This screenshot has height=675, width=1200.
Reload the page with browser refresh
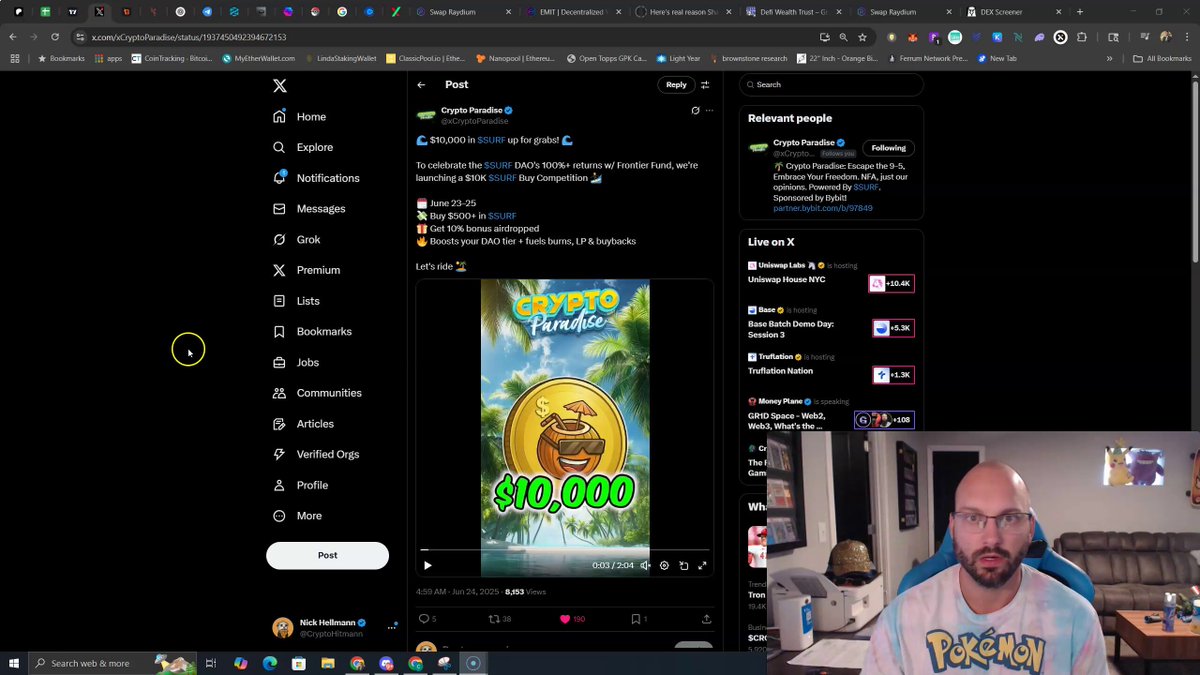pyautogui.click(x=54, y=37)
